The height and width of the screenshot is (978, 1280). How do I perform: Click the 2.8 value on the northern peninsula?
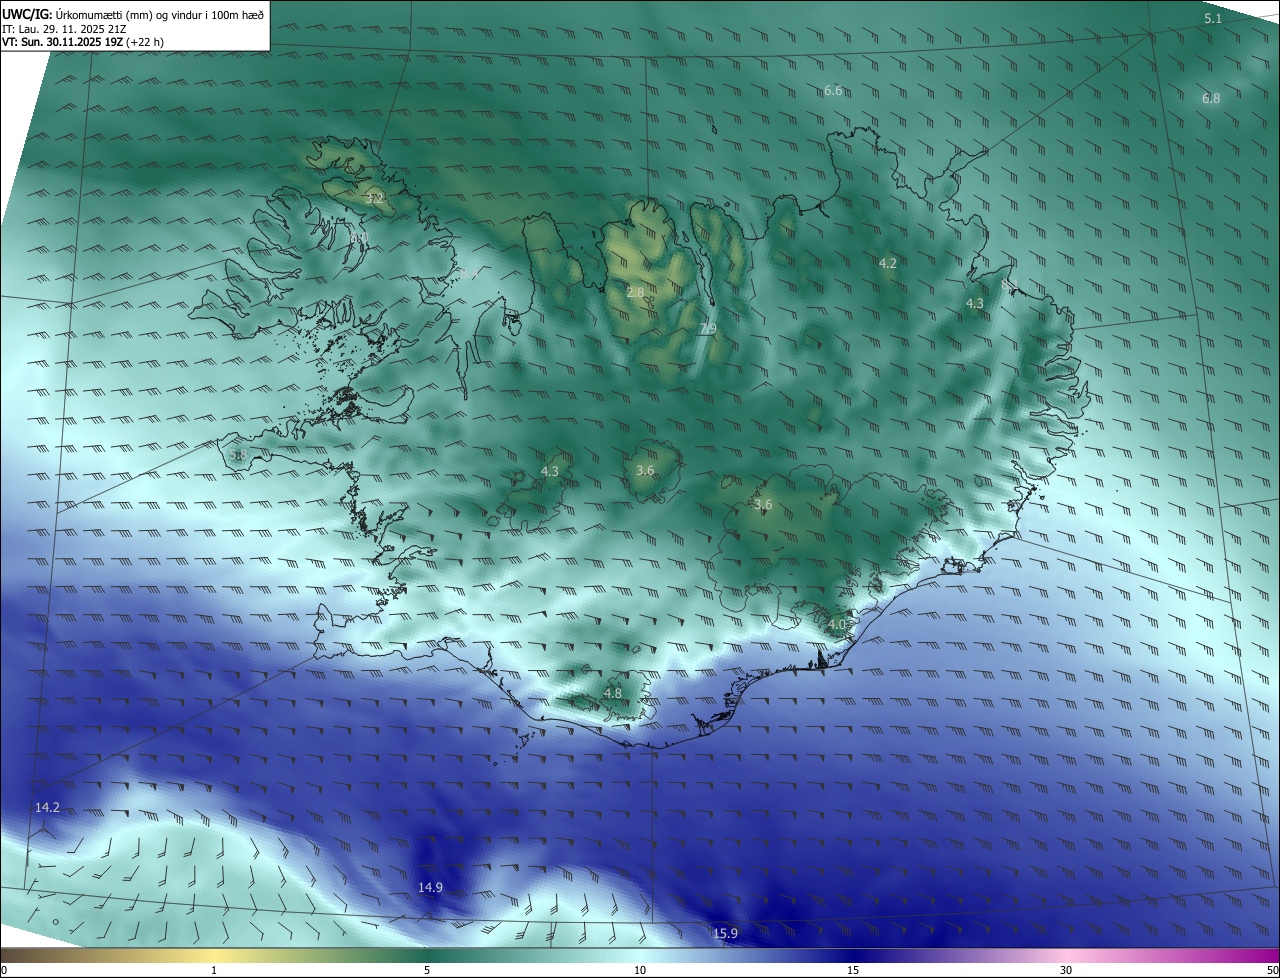tap(635, 293)
